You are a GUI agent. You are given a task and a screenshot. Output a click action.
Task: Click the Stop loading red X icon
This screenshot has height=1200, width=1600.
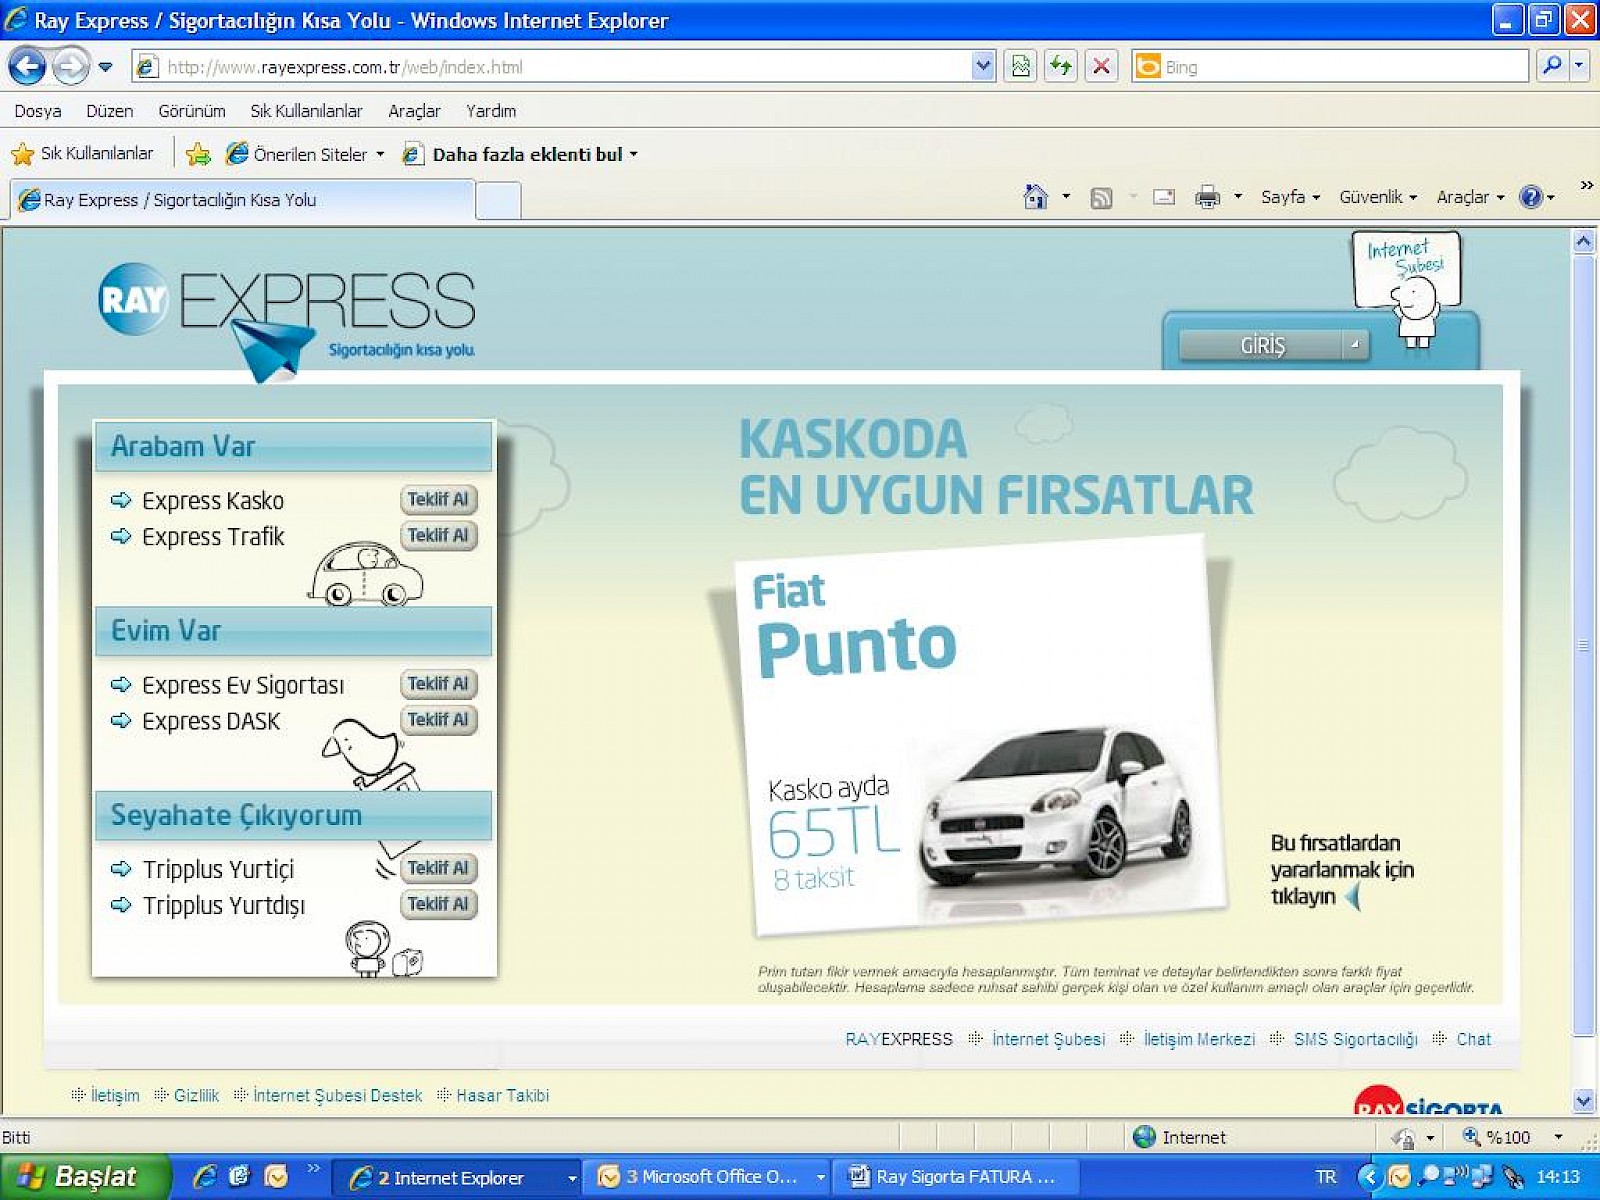tap(1101, 67)
